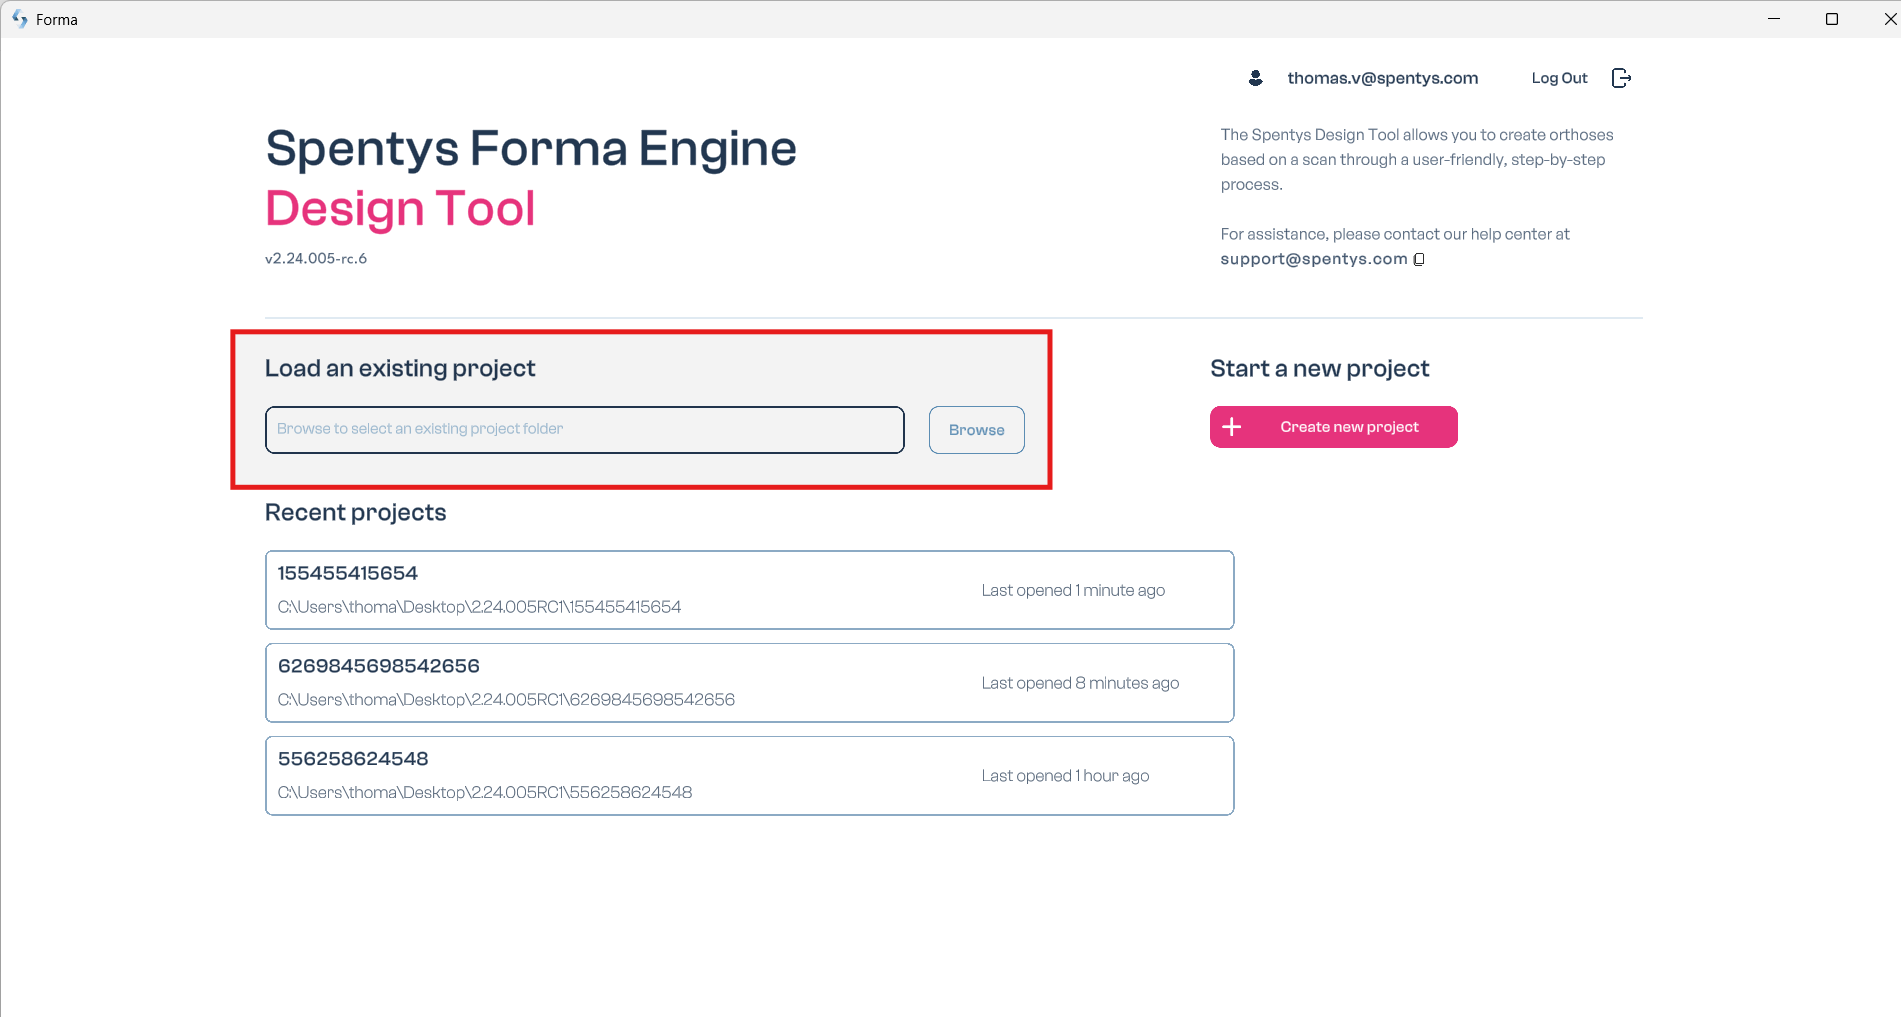Click the log out arrow icon
The height and width of the screenshot is (1017, 1901).
tap(1622, 78)
